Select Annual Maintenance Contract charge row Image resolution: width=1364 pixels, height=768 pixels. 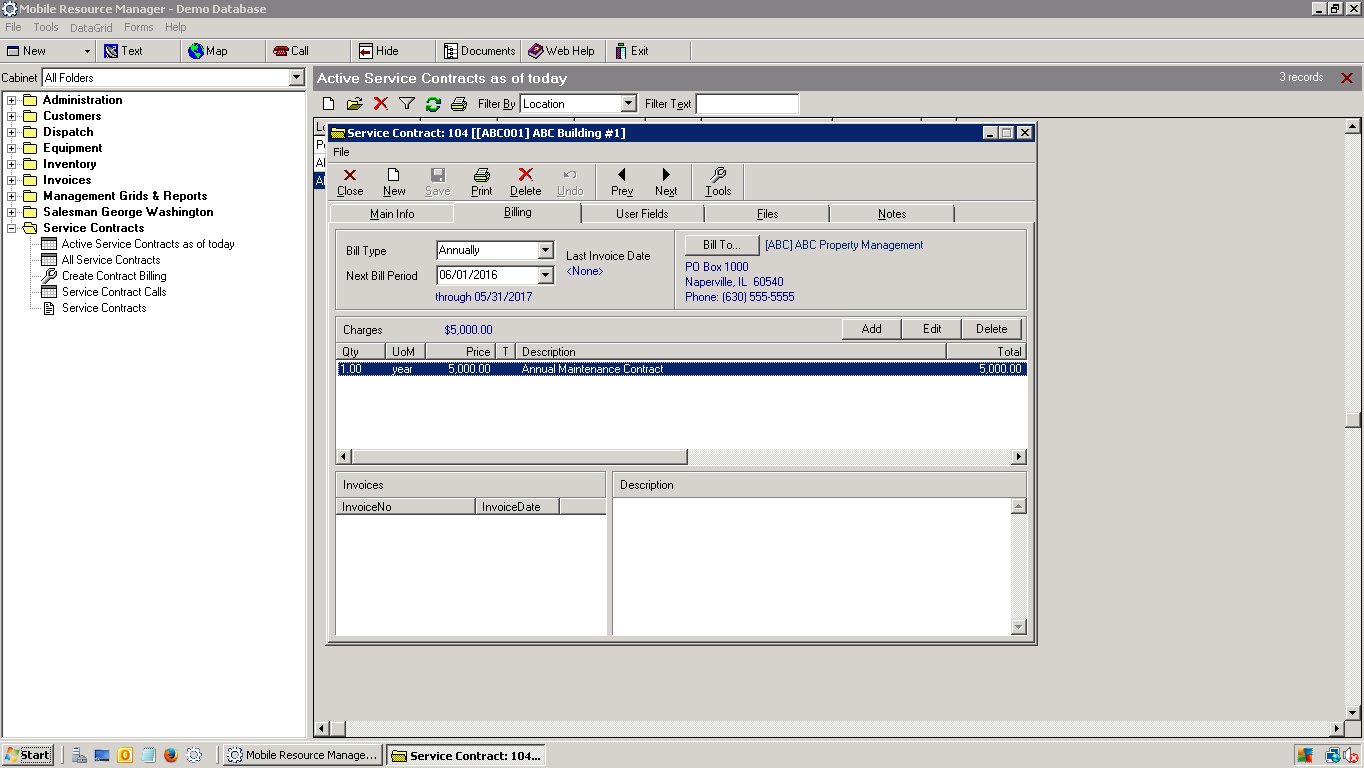681,369
